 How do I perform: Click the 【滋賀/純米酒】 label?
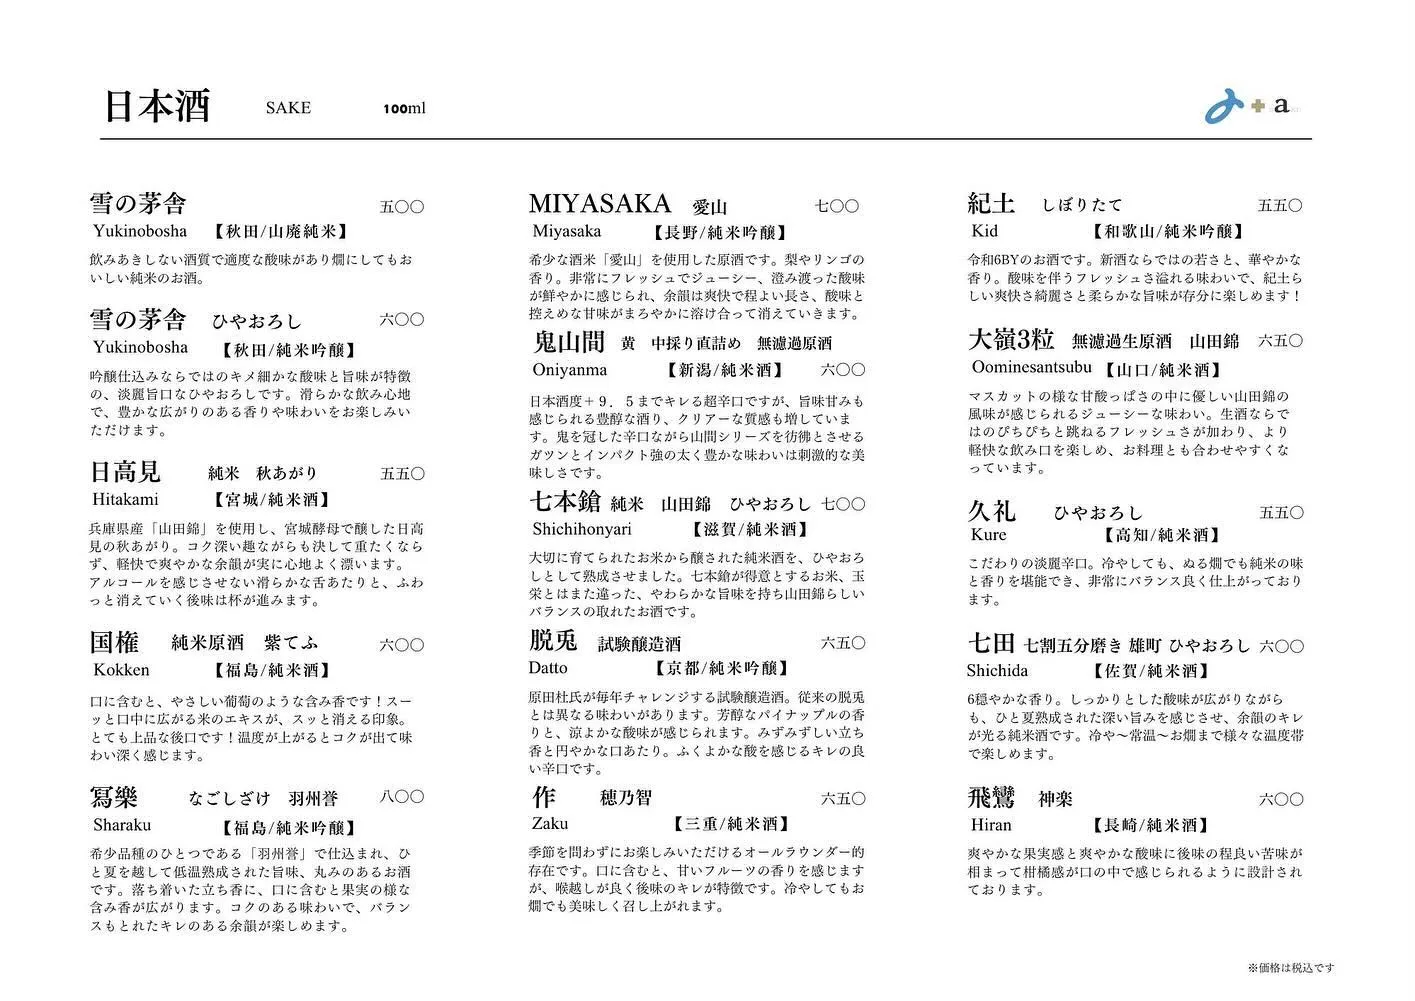tap(751, 530)
